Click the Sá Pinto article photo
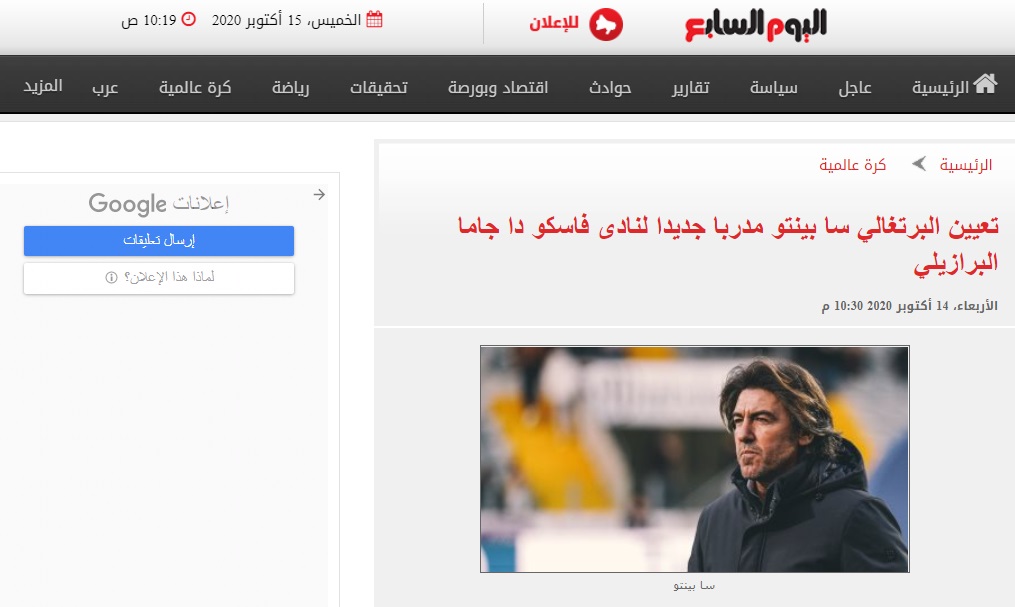Image resolution: width=1015 pixels, height=607 pixels. coord(694,459)
